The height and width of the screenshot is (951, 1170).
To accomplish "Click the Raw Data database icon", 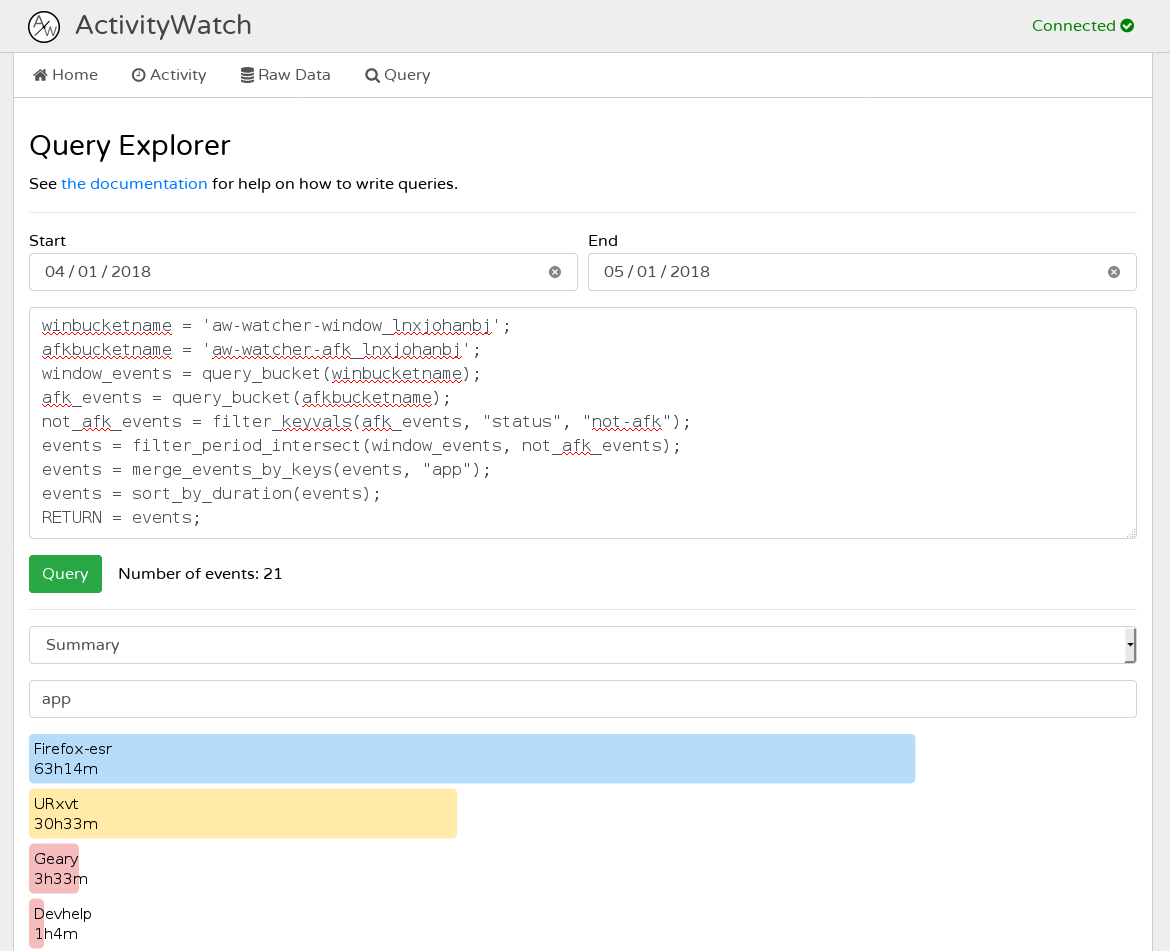I will (x=247, y=75).
